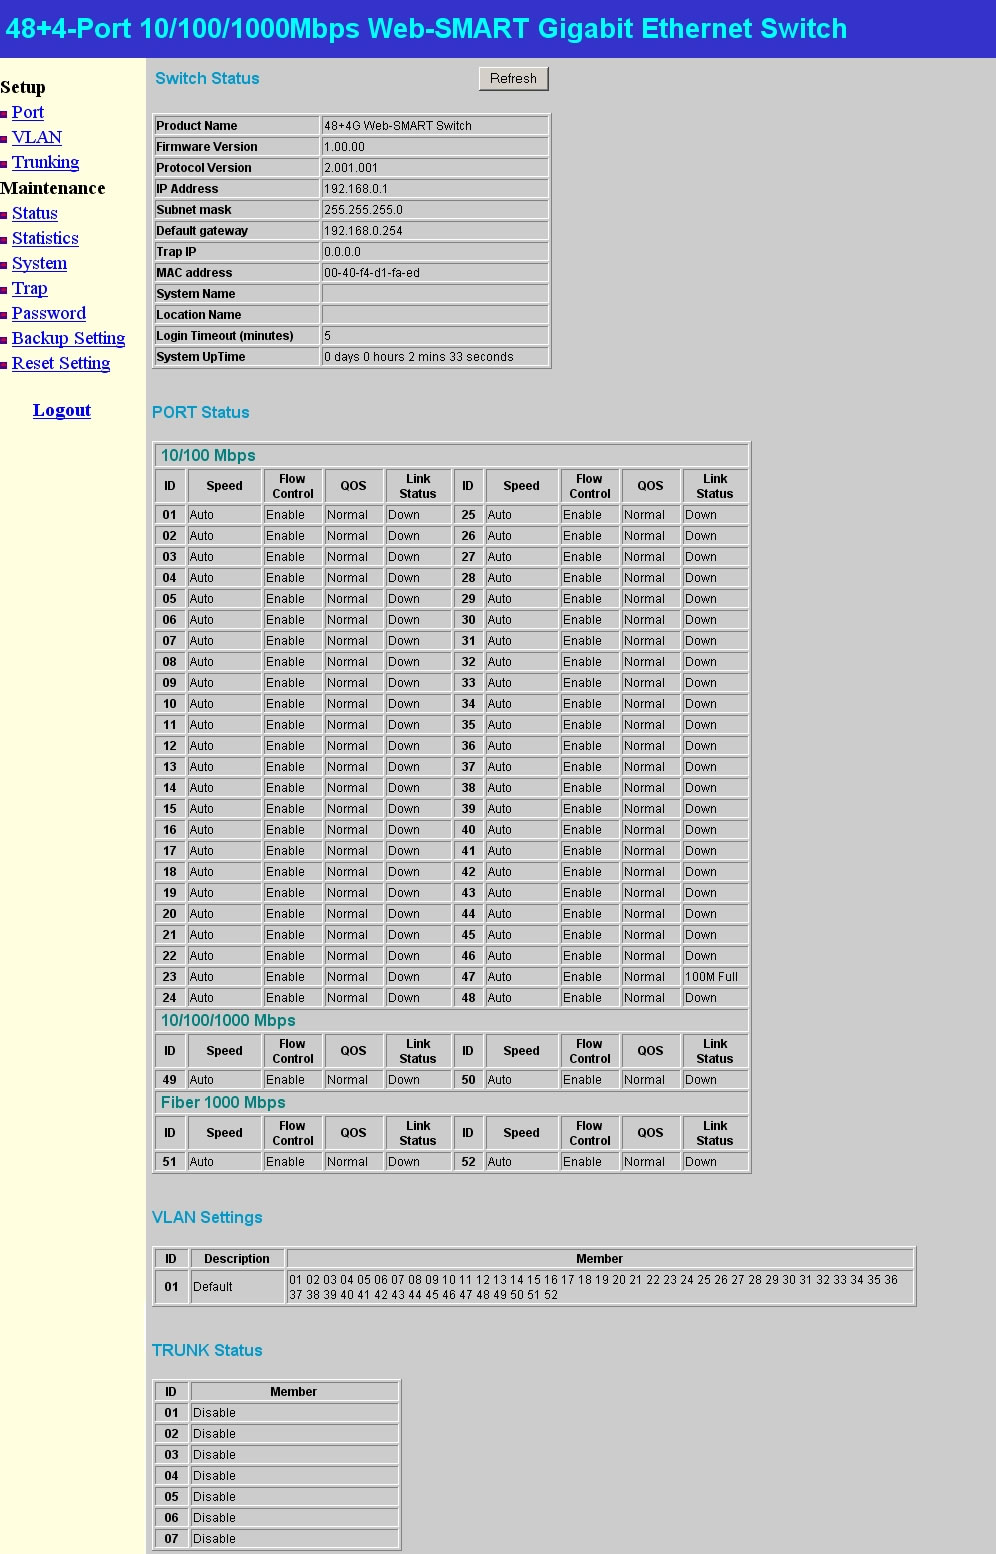The height and width of the screenshot is (1554, 996).
Task: Select the Trap IP value '0.0.0.0'
Action: [x=342, y=252]
